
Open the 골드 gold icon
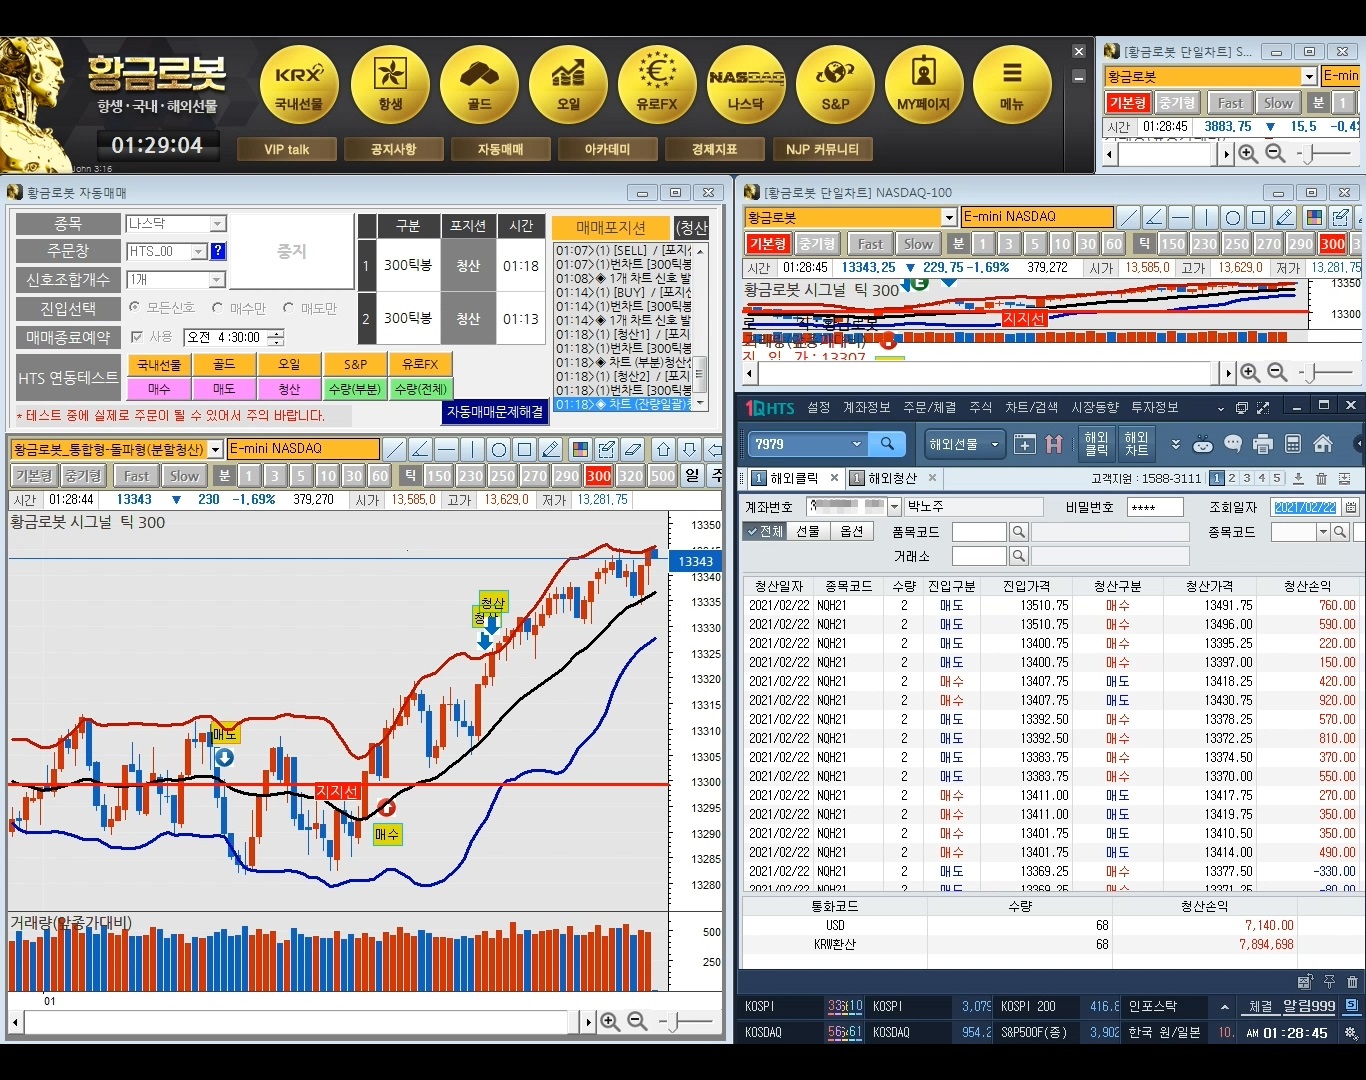[478, 86]
